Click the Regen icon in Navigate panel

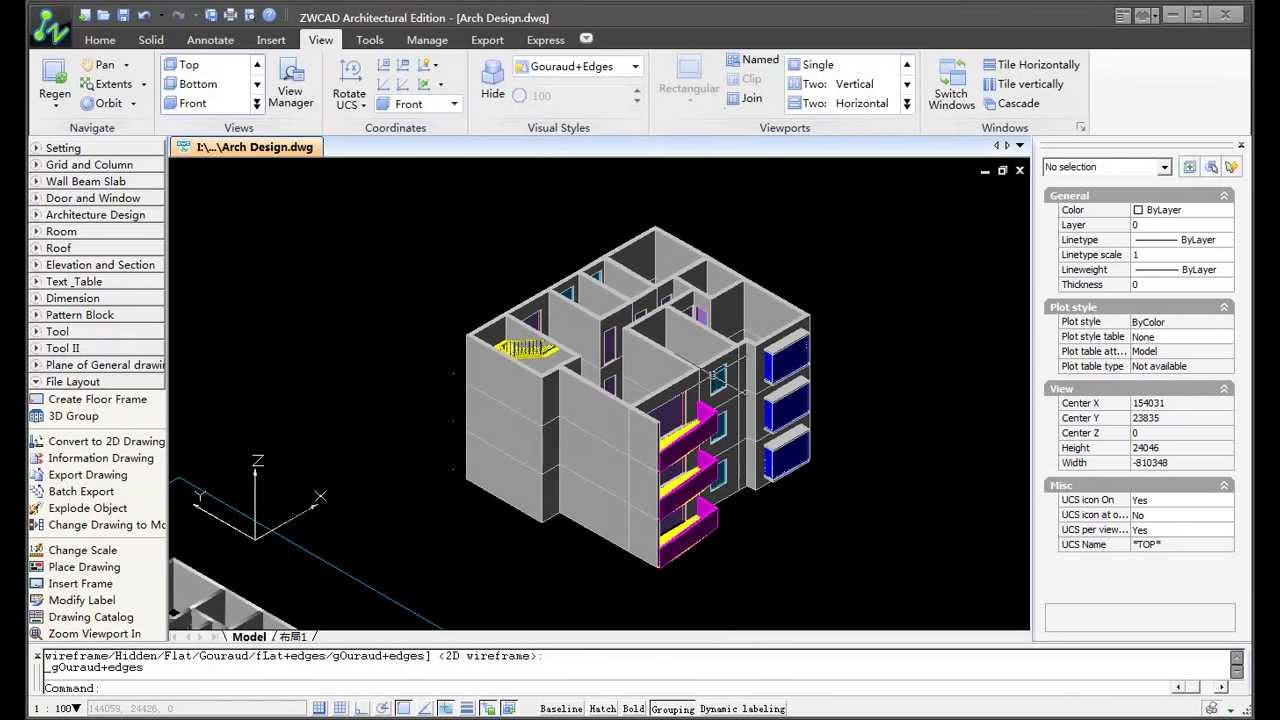click(x=54, y=78)
